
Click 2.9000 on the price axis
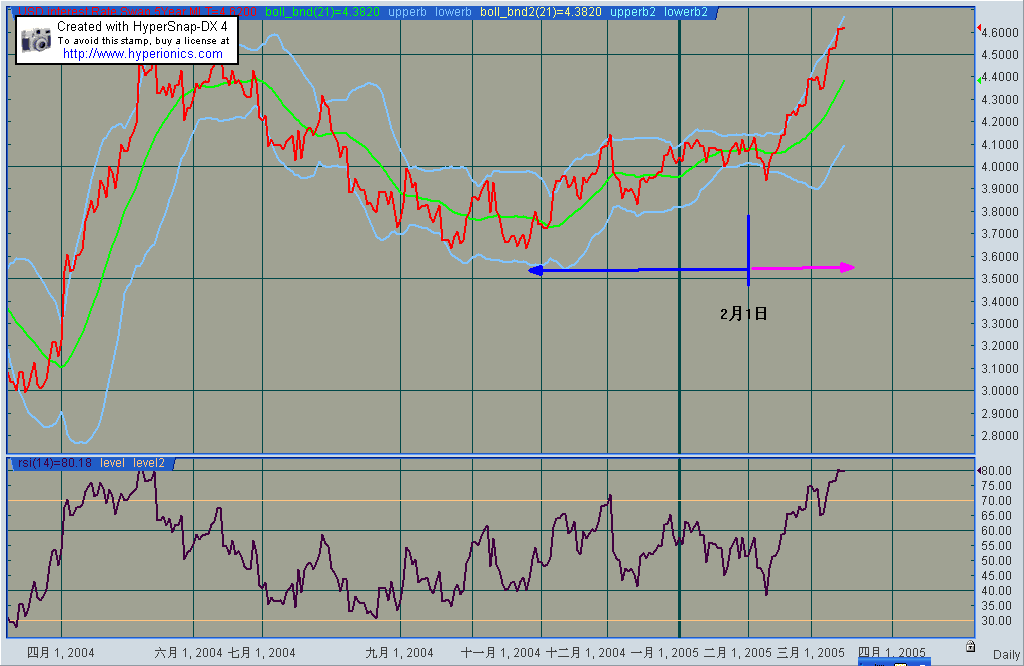1000,413
